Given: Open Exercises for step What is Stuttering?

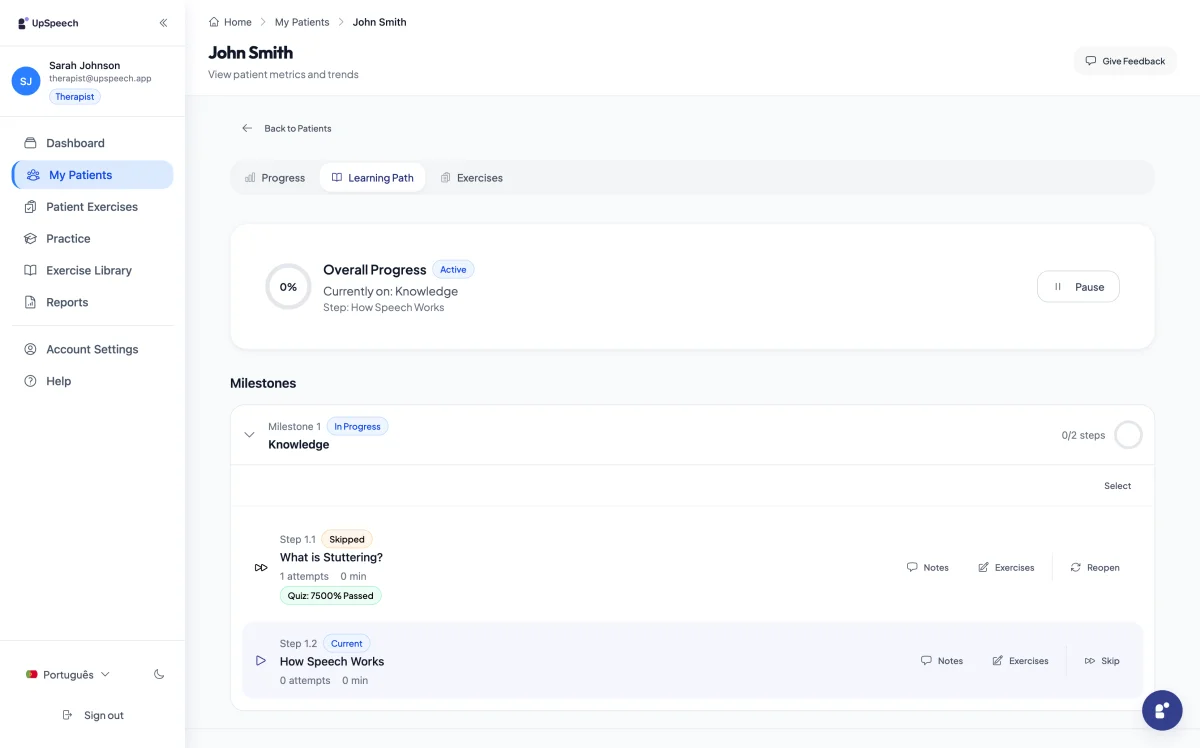Looking at the screenshot, I should 1005,567.
